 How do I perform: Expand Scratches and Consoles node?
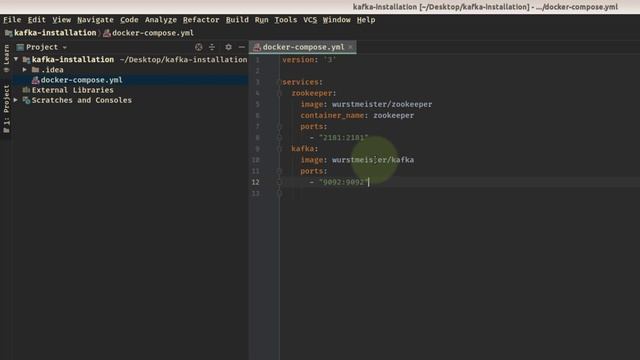16,100
